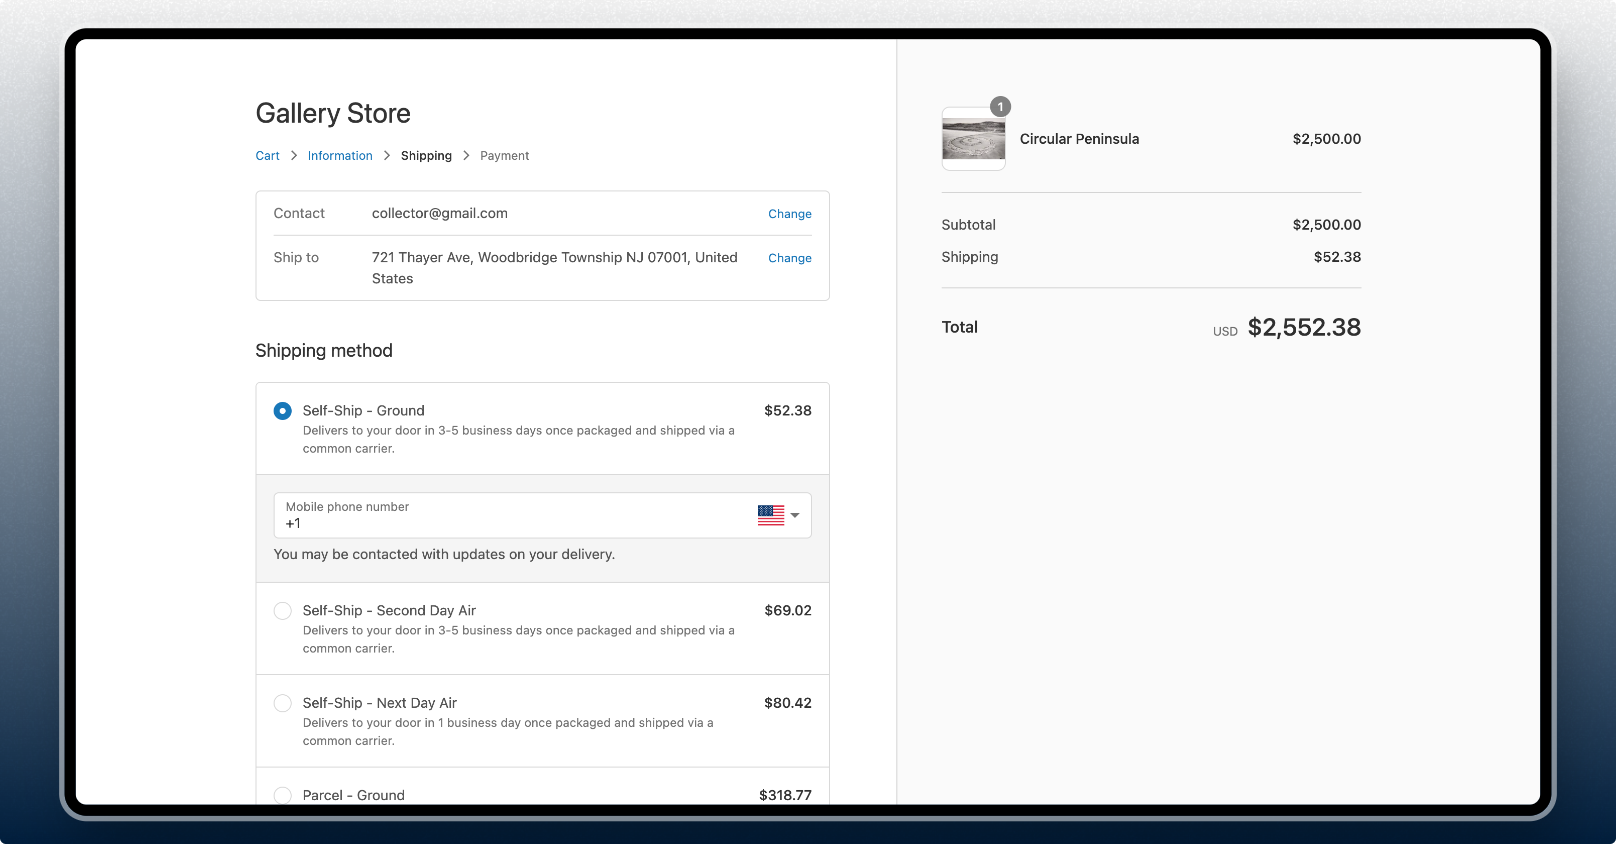Click the chevron between Information and Shipping

pos(387,156)
